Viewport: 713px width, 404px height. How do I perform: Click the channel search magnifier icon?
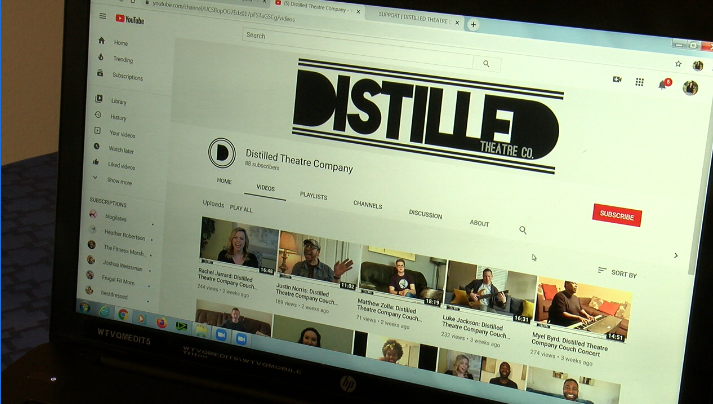523,230
